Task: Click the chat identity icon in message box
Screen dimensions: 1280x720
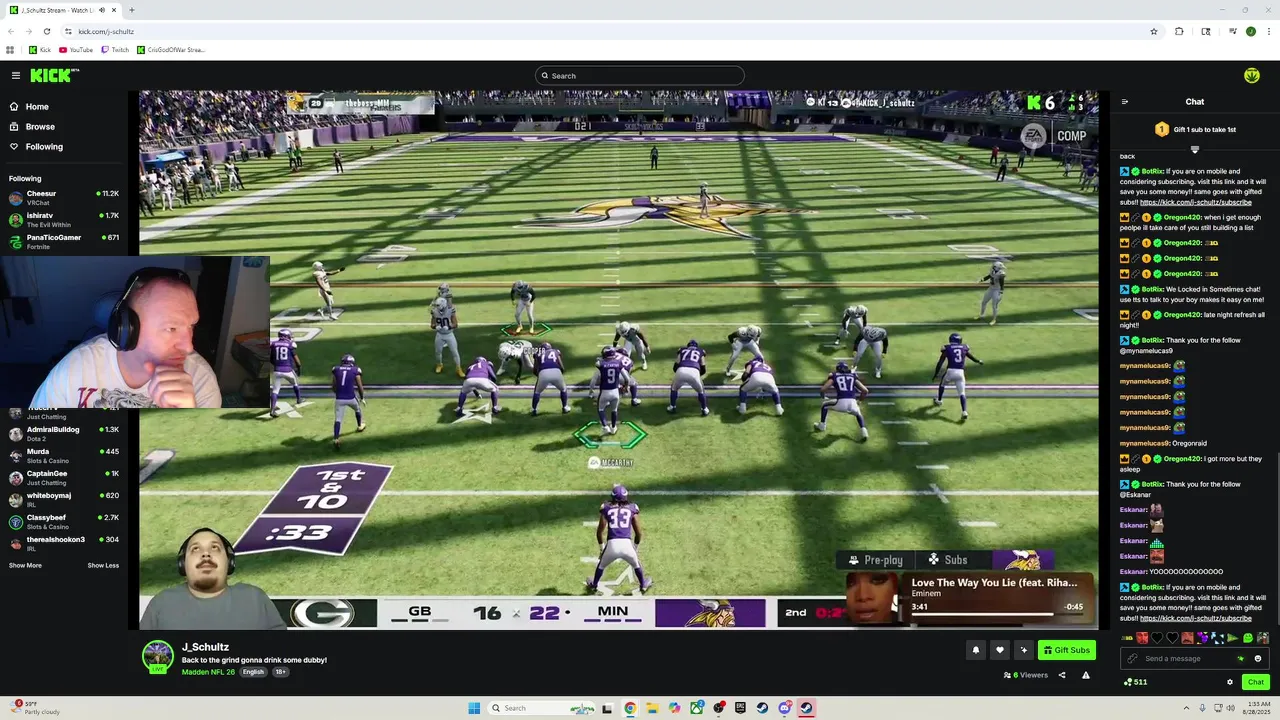Action: (x=1132, y=658)
